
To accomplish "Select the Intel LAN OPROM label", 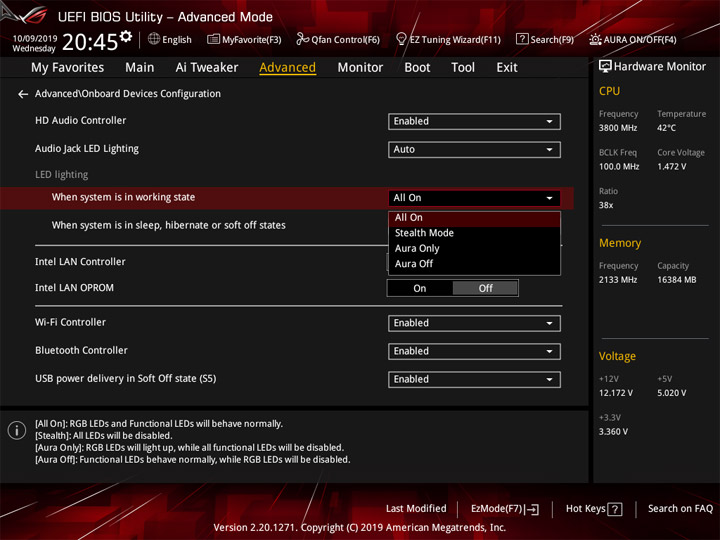I will (74, 288).
